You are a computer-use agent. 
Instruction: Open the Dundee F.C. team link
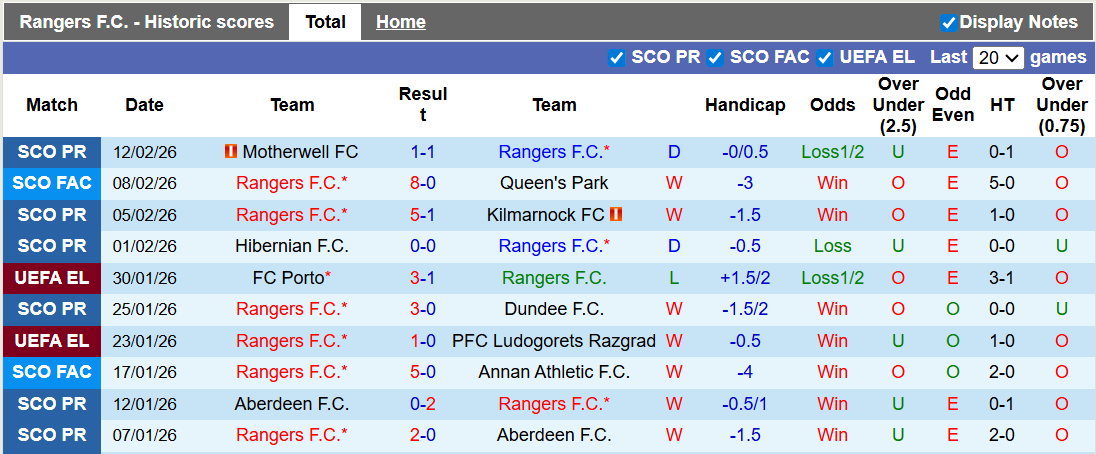click(554, 309)
